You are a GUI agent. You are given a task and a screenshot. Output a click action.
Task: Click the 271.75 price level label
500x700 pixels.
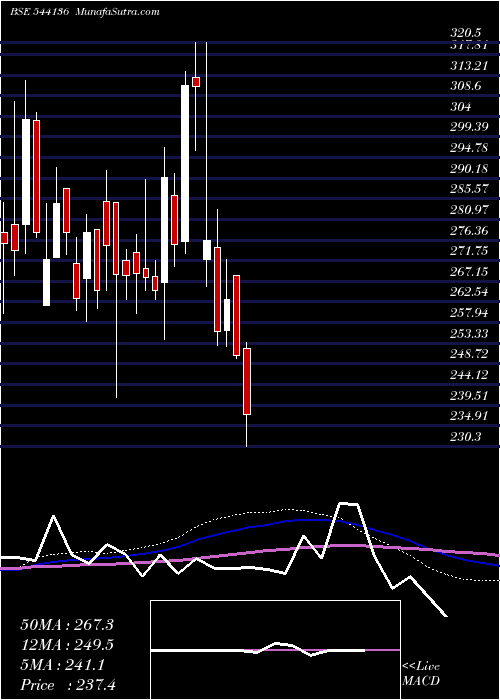469,251
